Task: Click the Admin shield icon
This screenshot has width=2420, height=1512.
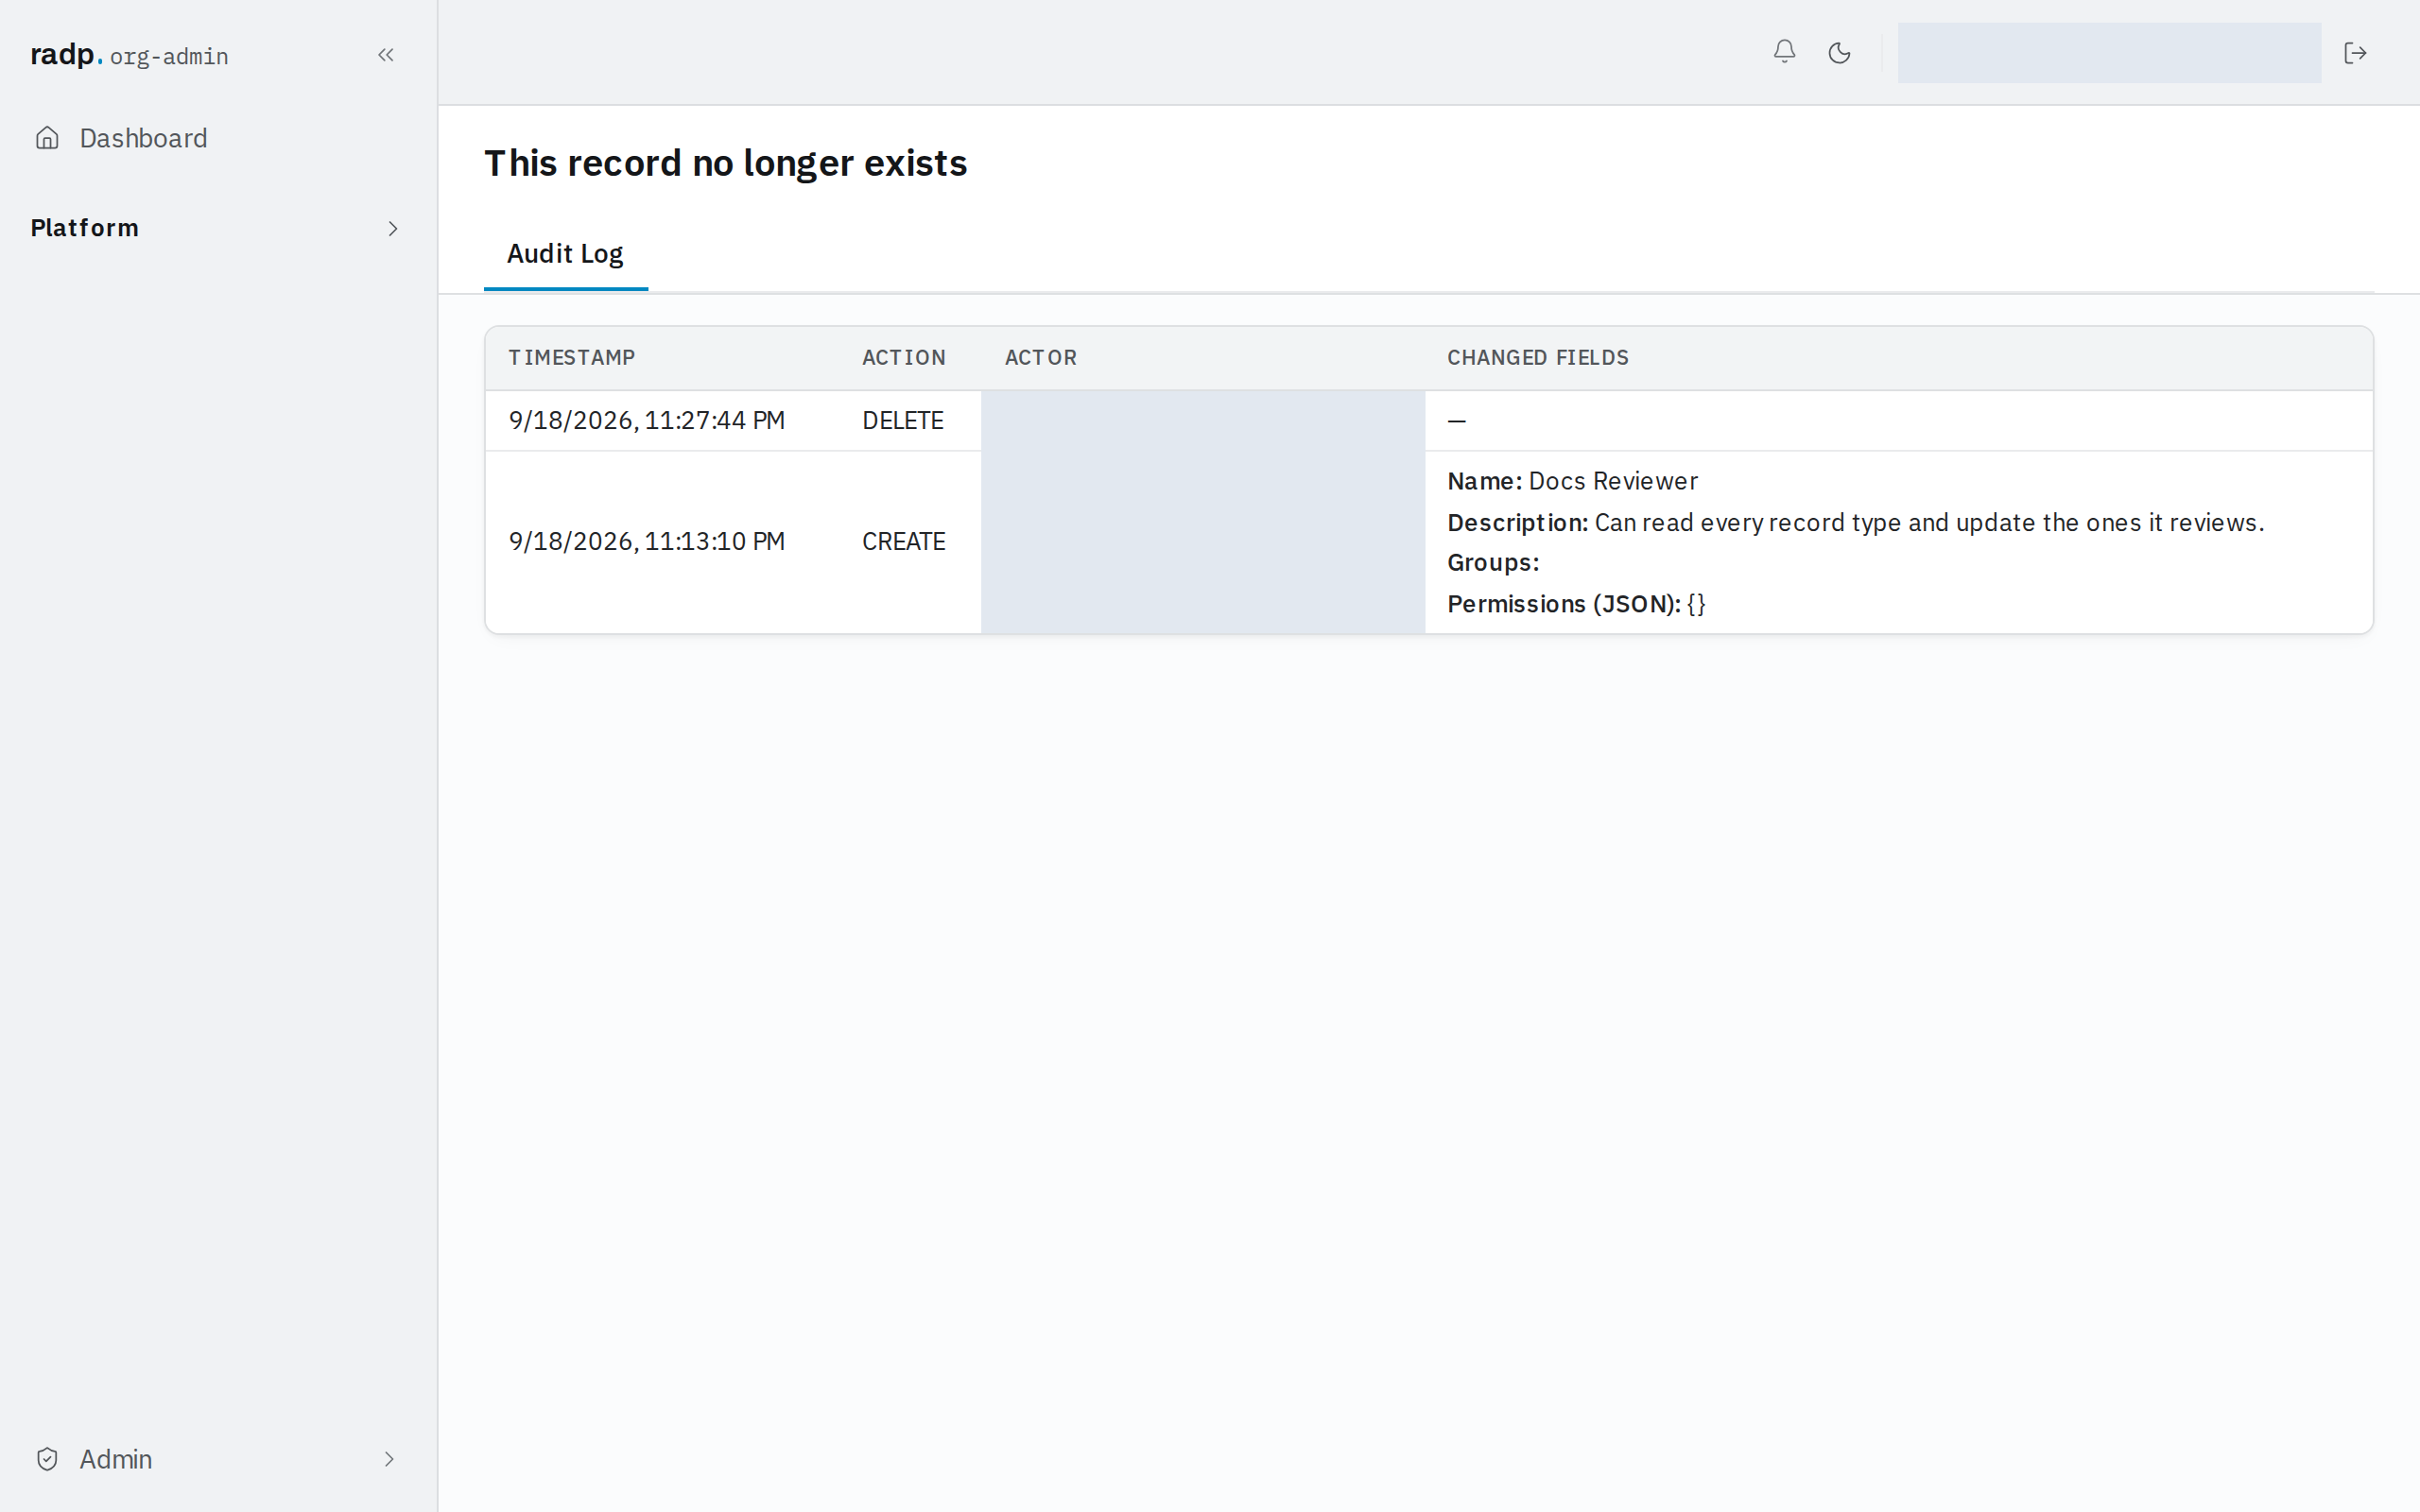Action: tap(47, 1459)
